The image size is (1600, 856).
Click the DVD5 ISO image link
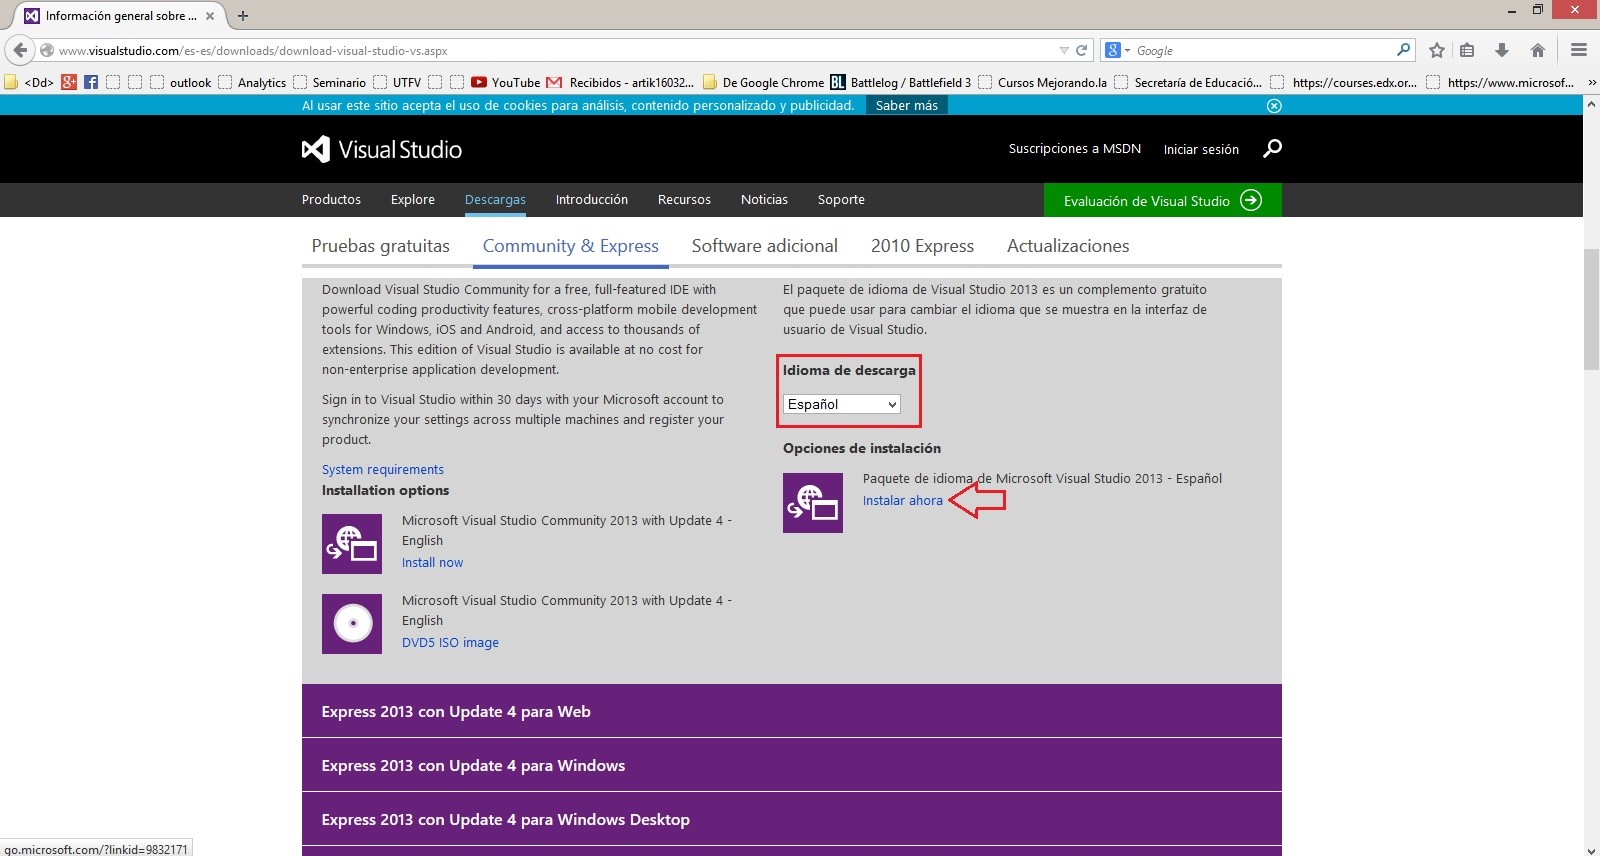click(450, 643)
